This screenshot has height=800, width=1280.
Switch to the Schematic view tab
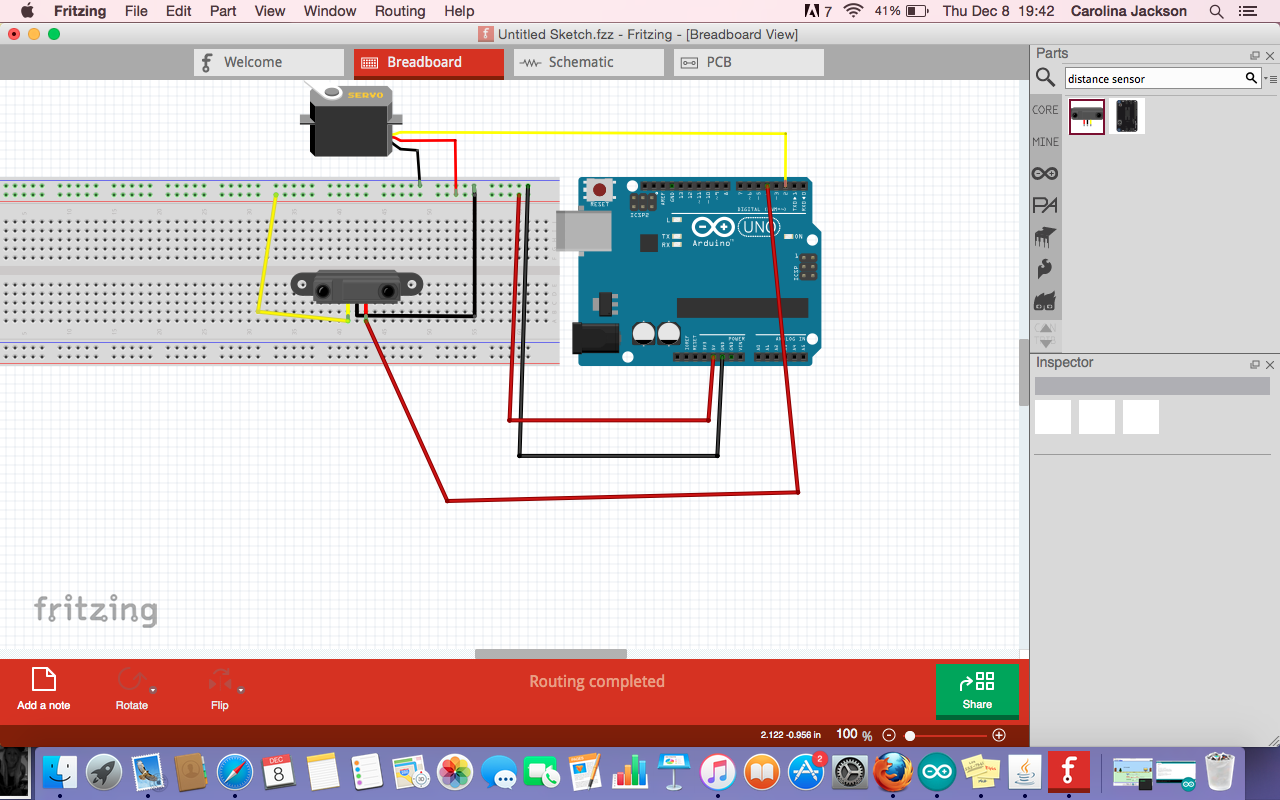tap(589, 62)
